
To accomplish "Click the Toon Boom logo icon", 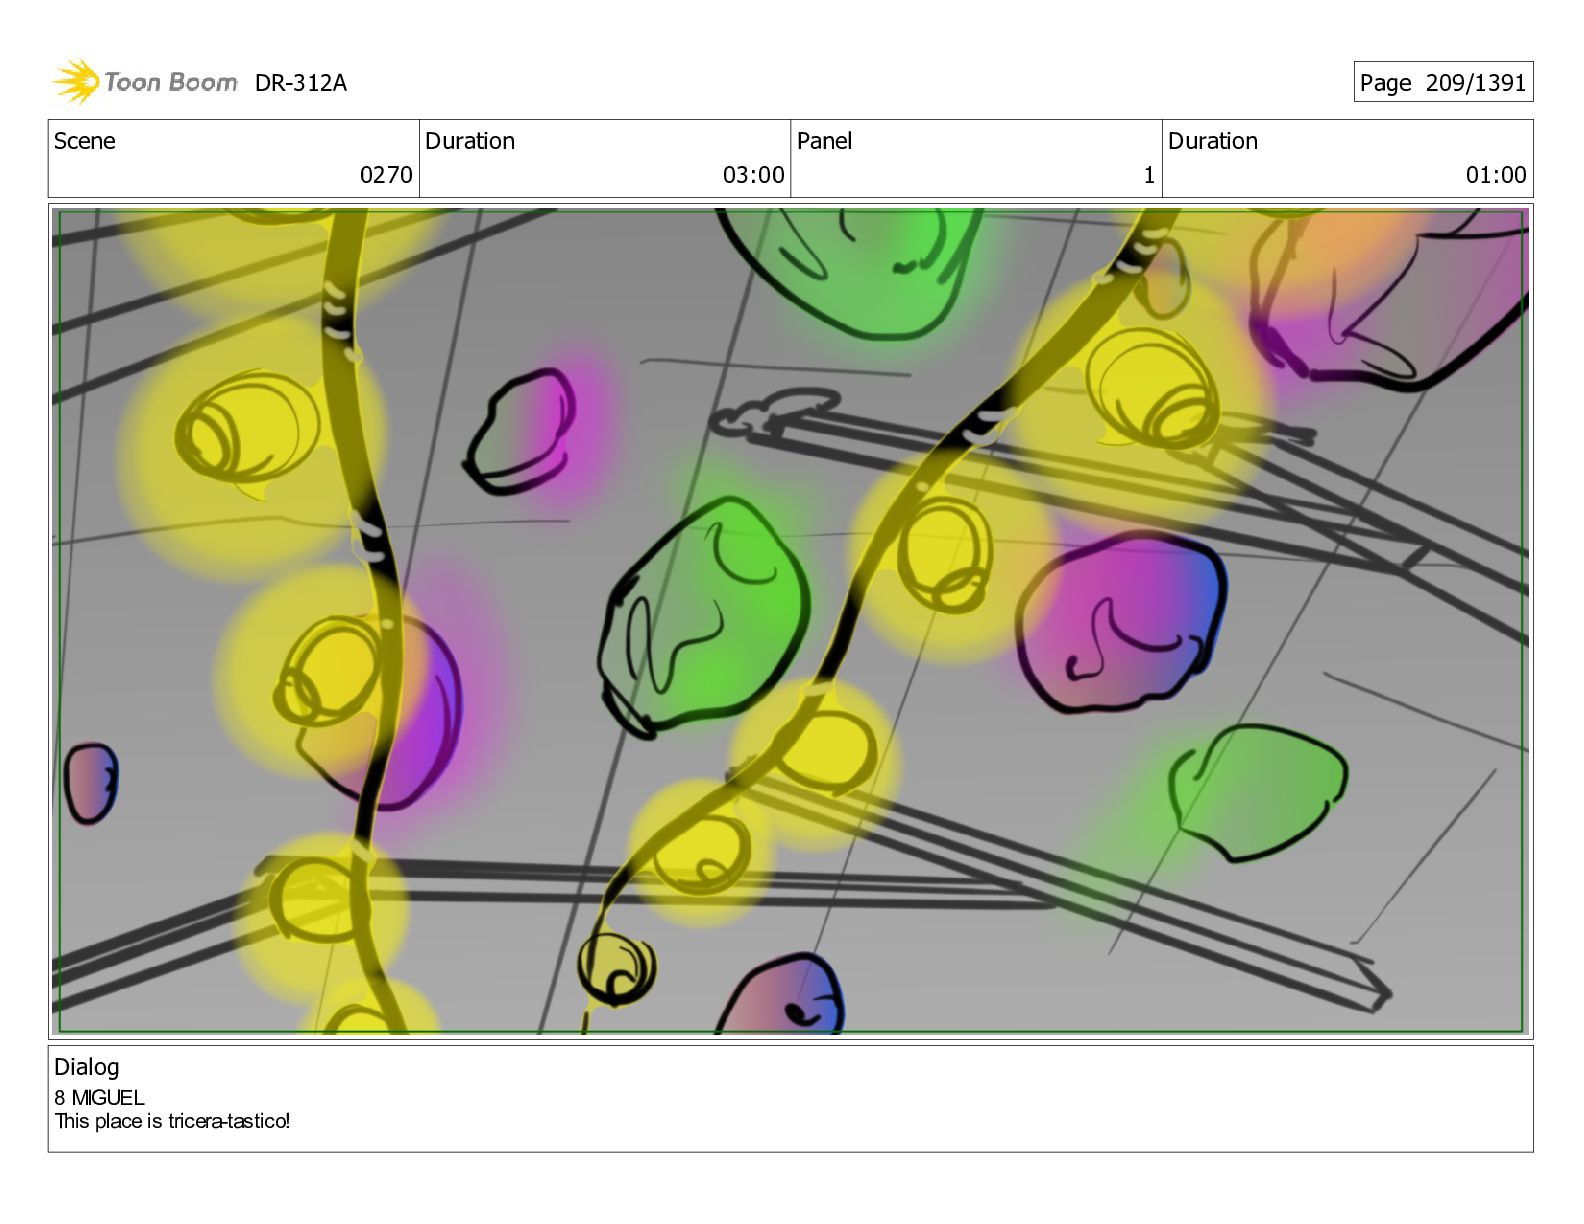I will coord(76,81).
